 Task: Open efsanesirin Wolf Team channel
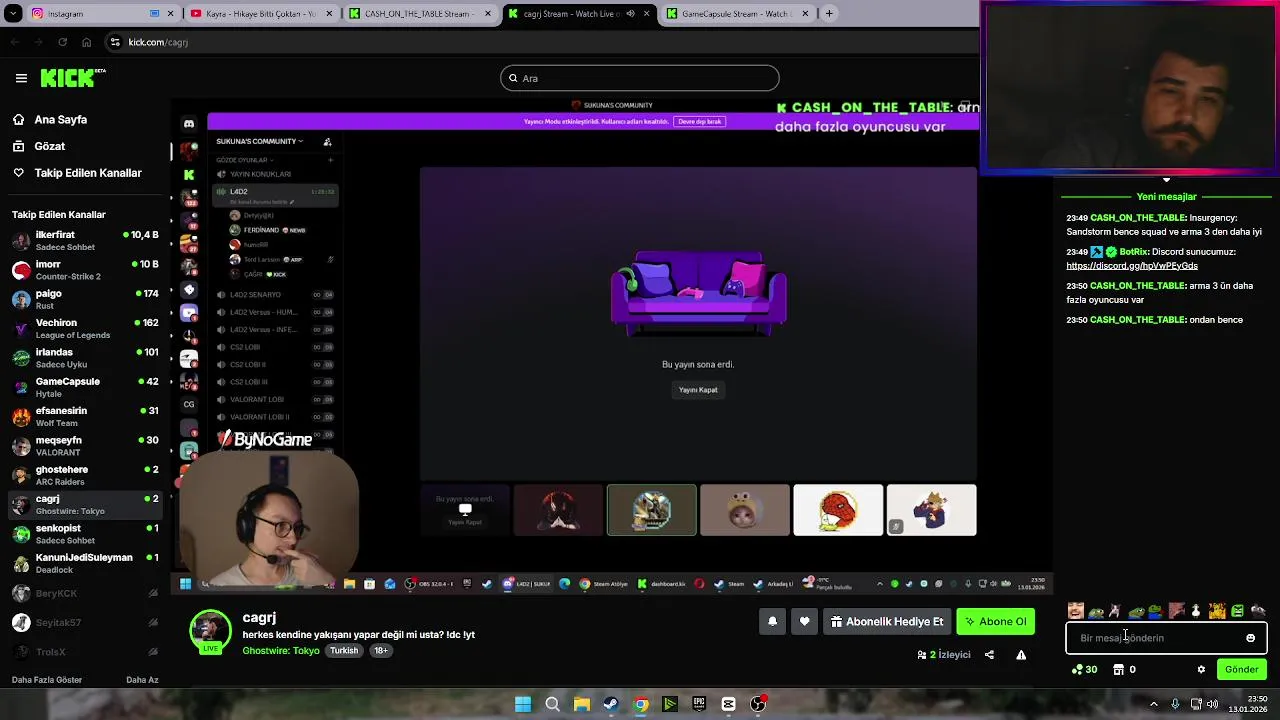tap(85, 416)
